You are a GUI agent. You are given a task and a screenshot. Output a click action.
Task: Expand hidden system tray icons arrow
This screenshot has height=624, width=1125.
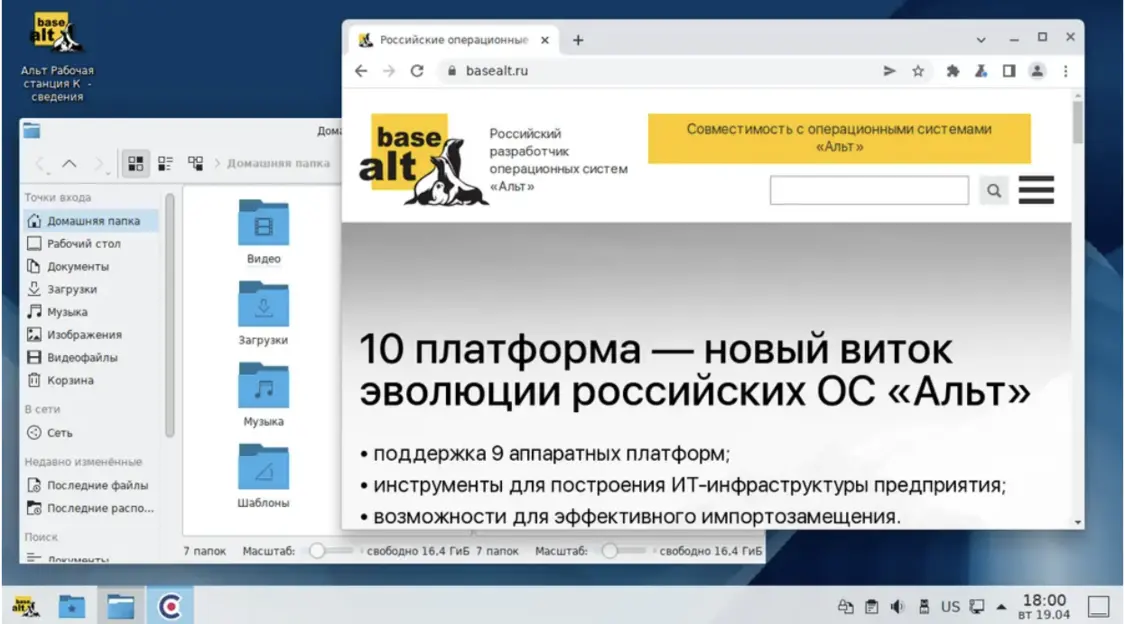(x=1001, y=607)
